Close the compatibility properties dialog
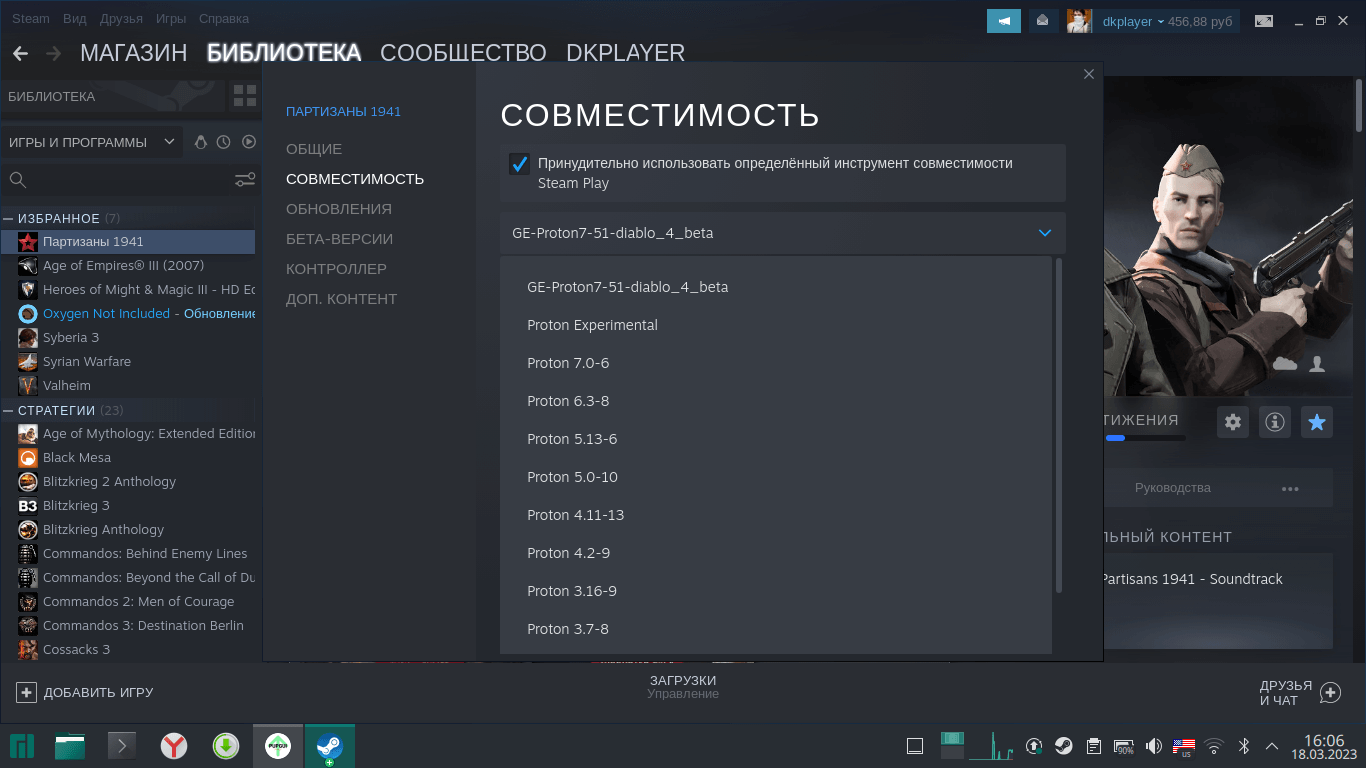1366x768 pixels. pyautogui.click(x=1090, y=74)
